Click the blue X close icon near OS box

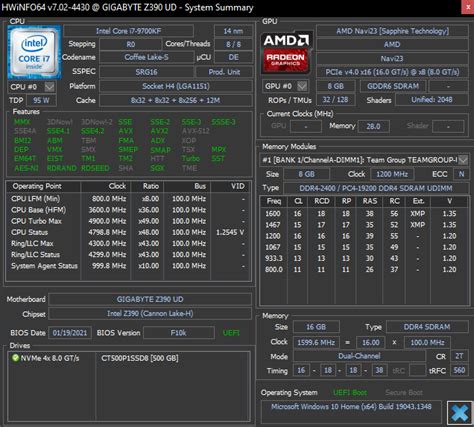(460, 413)
